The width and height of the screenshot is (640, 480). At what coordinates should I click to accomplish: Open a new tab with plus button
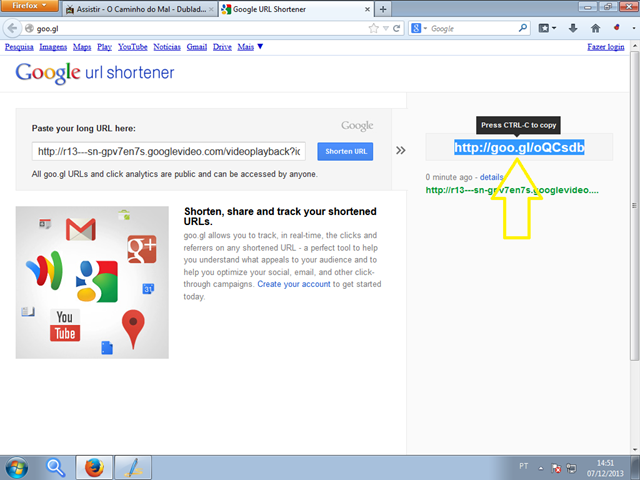(x=383, y=9)
